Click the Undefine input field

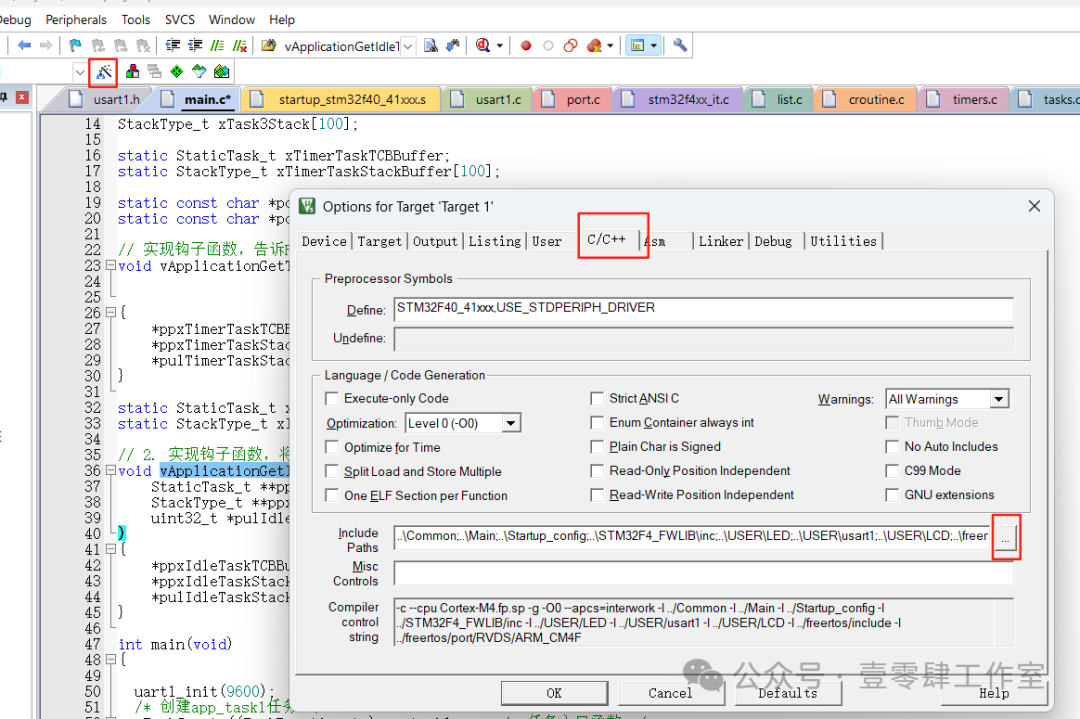pos(703,338)
